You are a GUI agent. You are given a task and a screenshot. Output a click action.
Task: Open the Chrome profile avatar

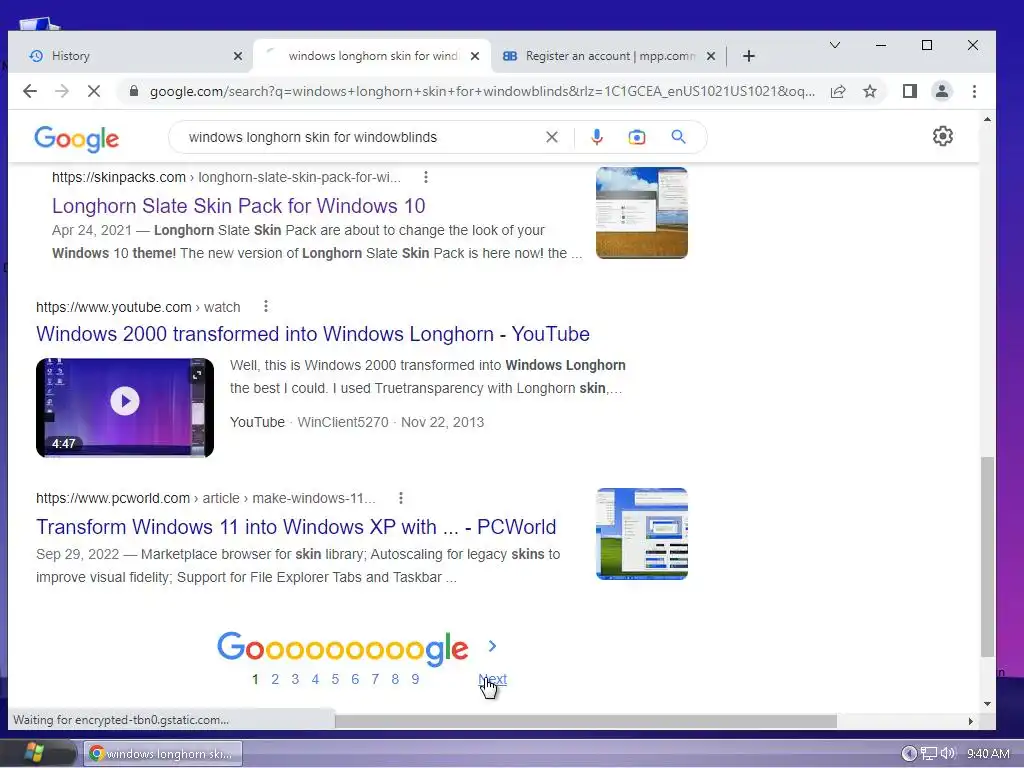point(942,91)
